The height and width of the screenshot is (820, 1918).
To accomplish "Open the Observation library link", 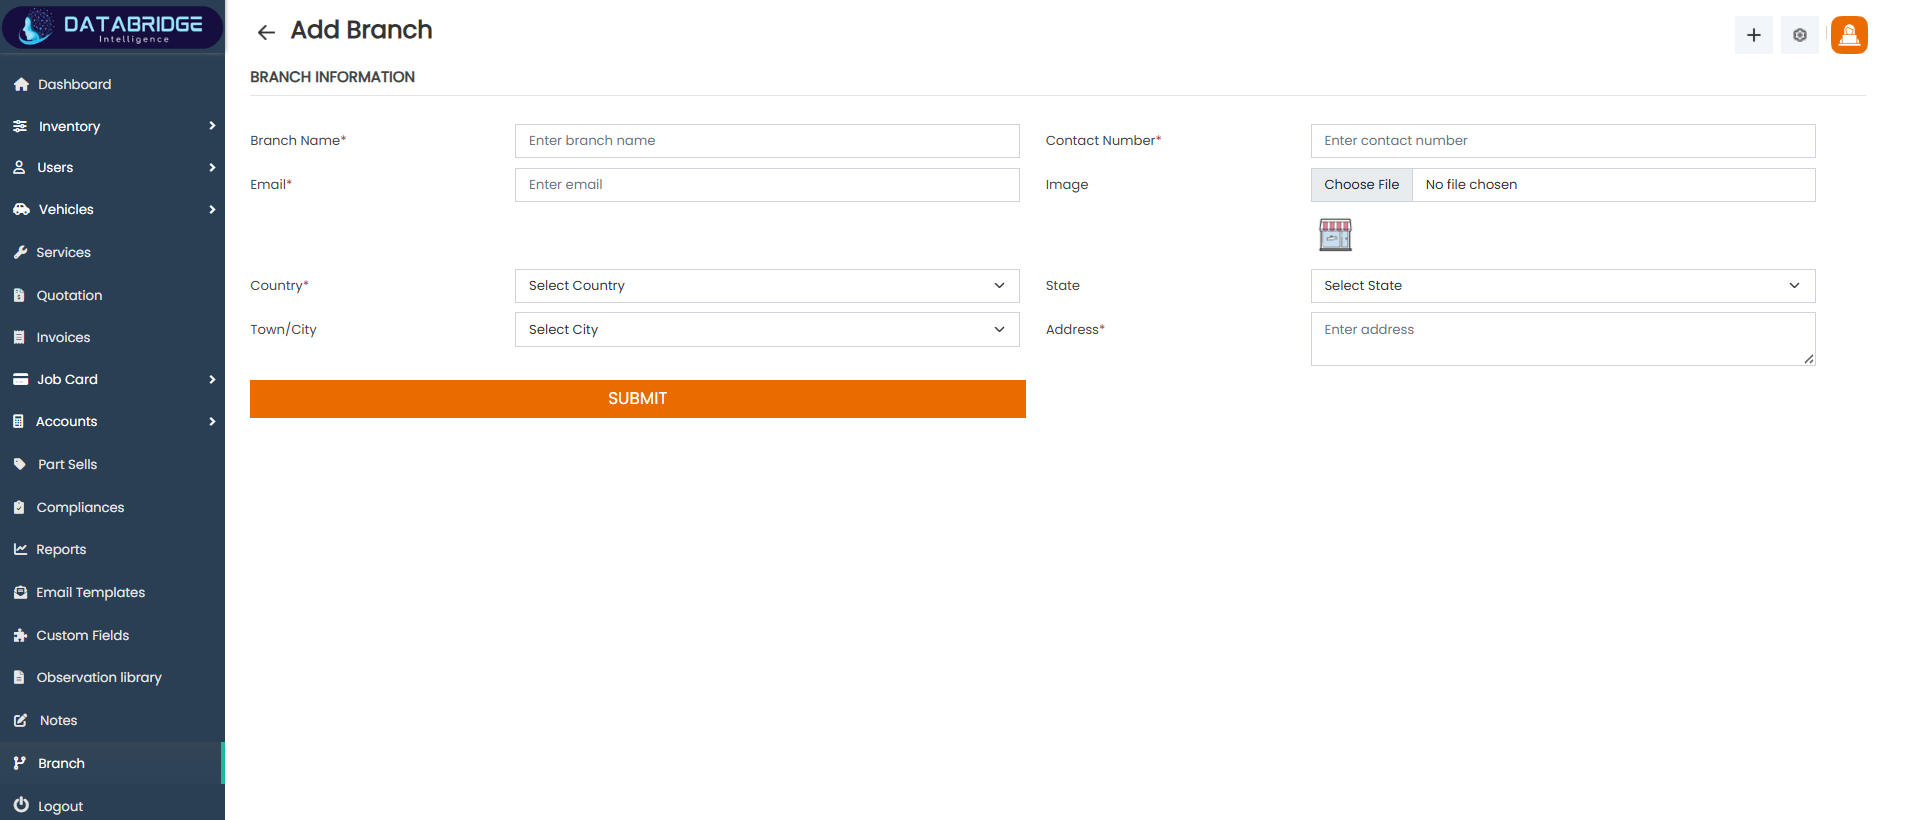I will (99, 678).
